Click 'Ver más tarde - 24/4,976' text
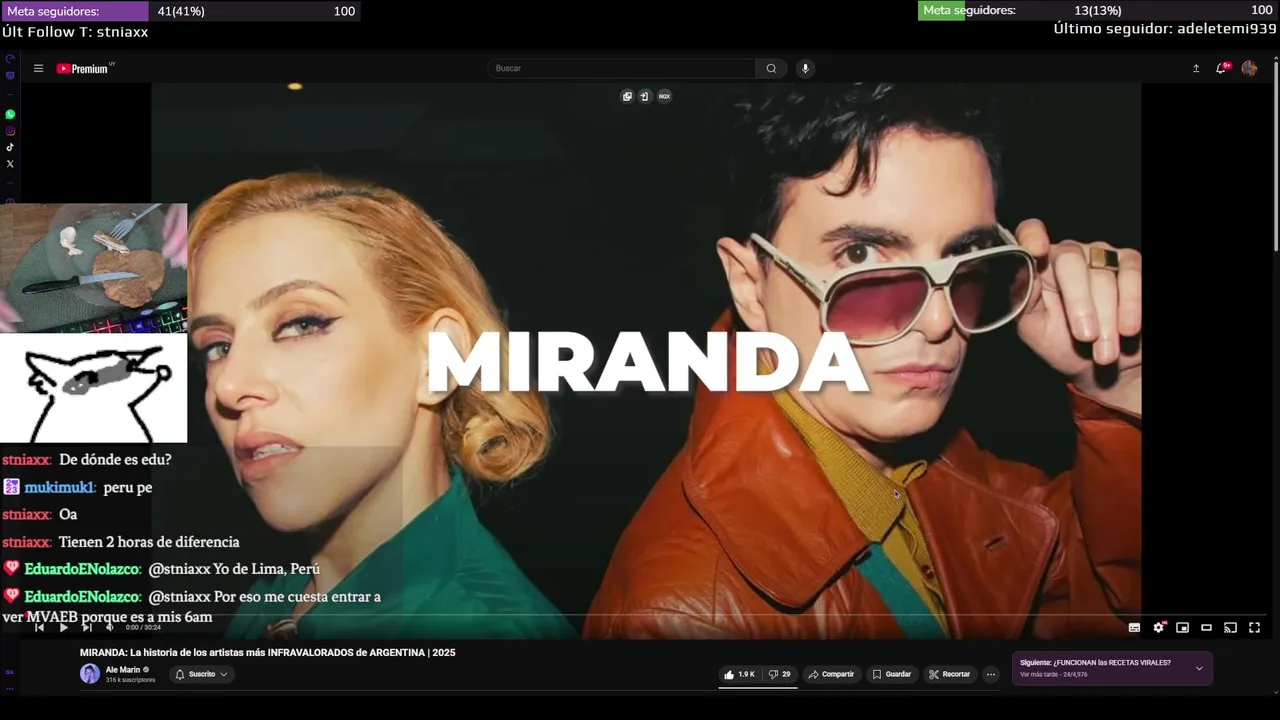The image size is (1280, 720). pos(1053,675)
